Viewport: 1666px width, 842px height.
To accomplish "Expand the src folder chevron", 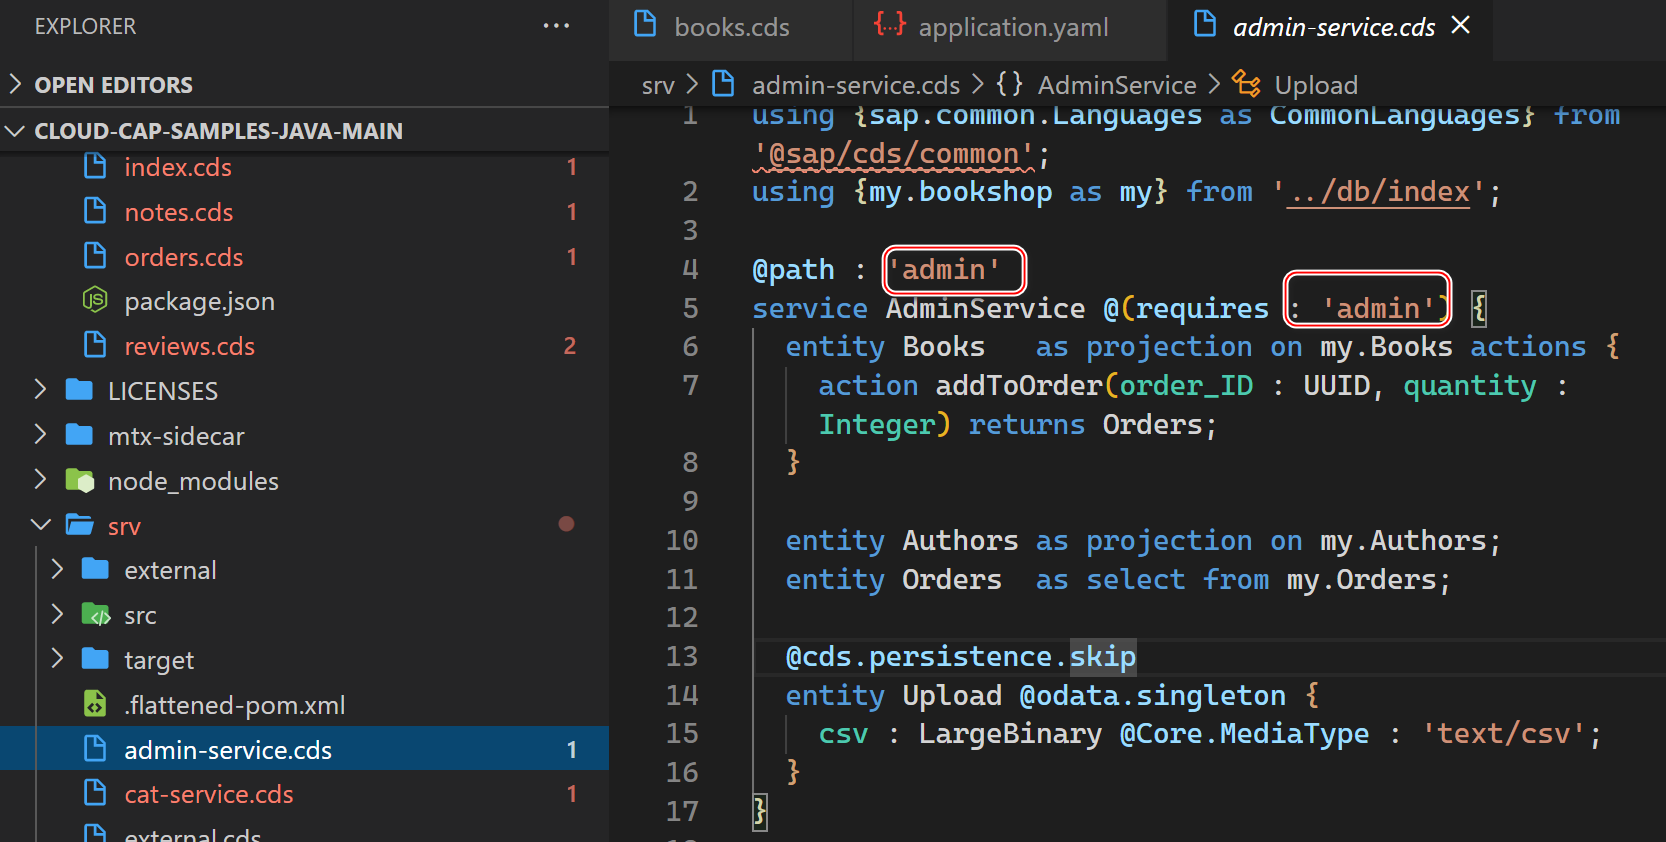I will (57, 614).
